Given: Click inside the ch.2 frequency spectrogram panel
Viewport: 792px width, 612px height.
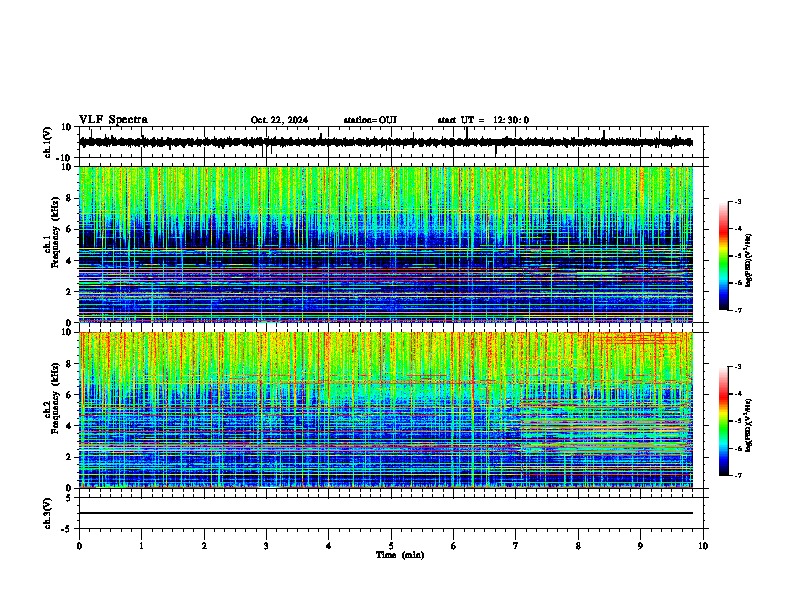Looking at the screenshot, I should [x=385, y=410].
